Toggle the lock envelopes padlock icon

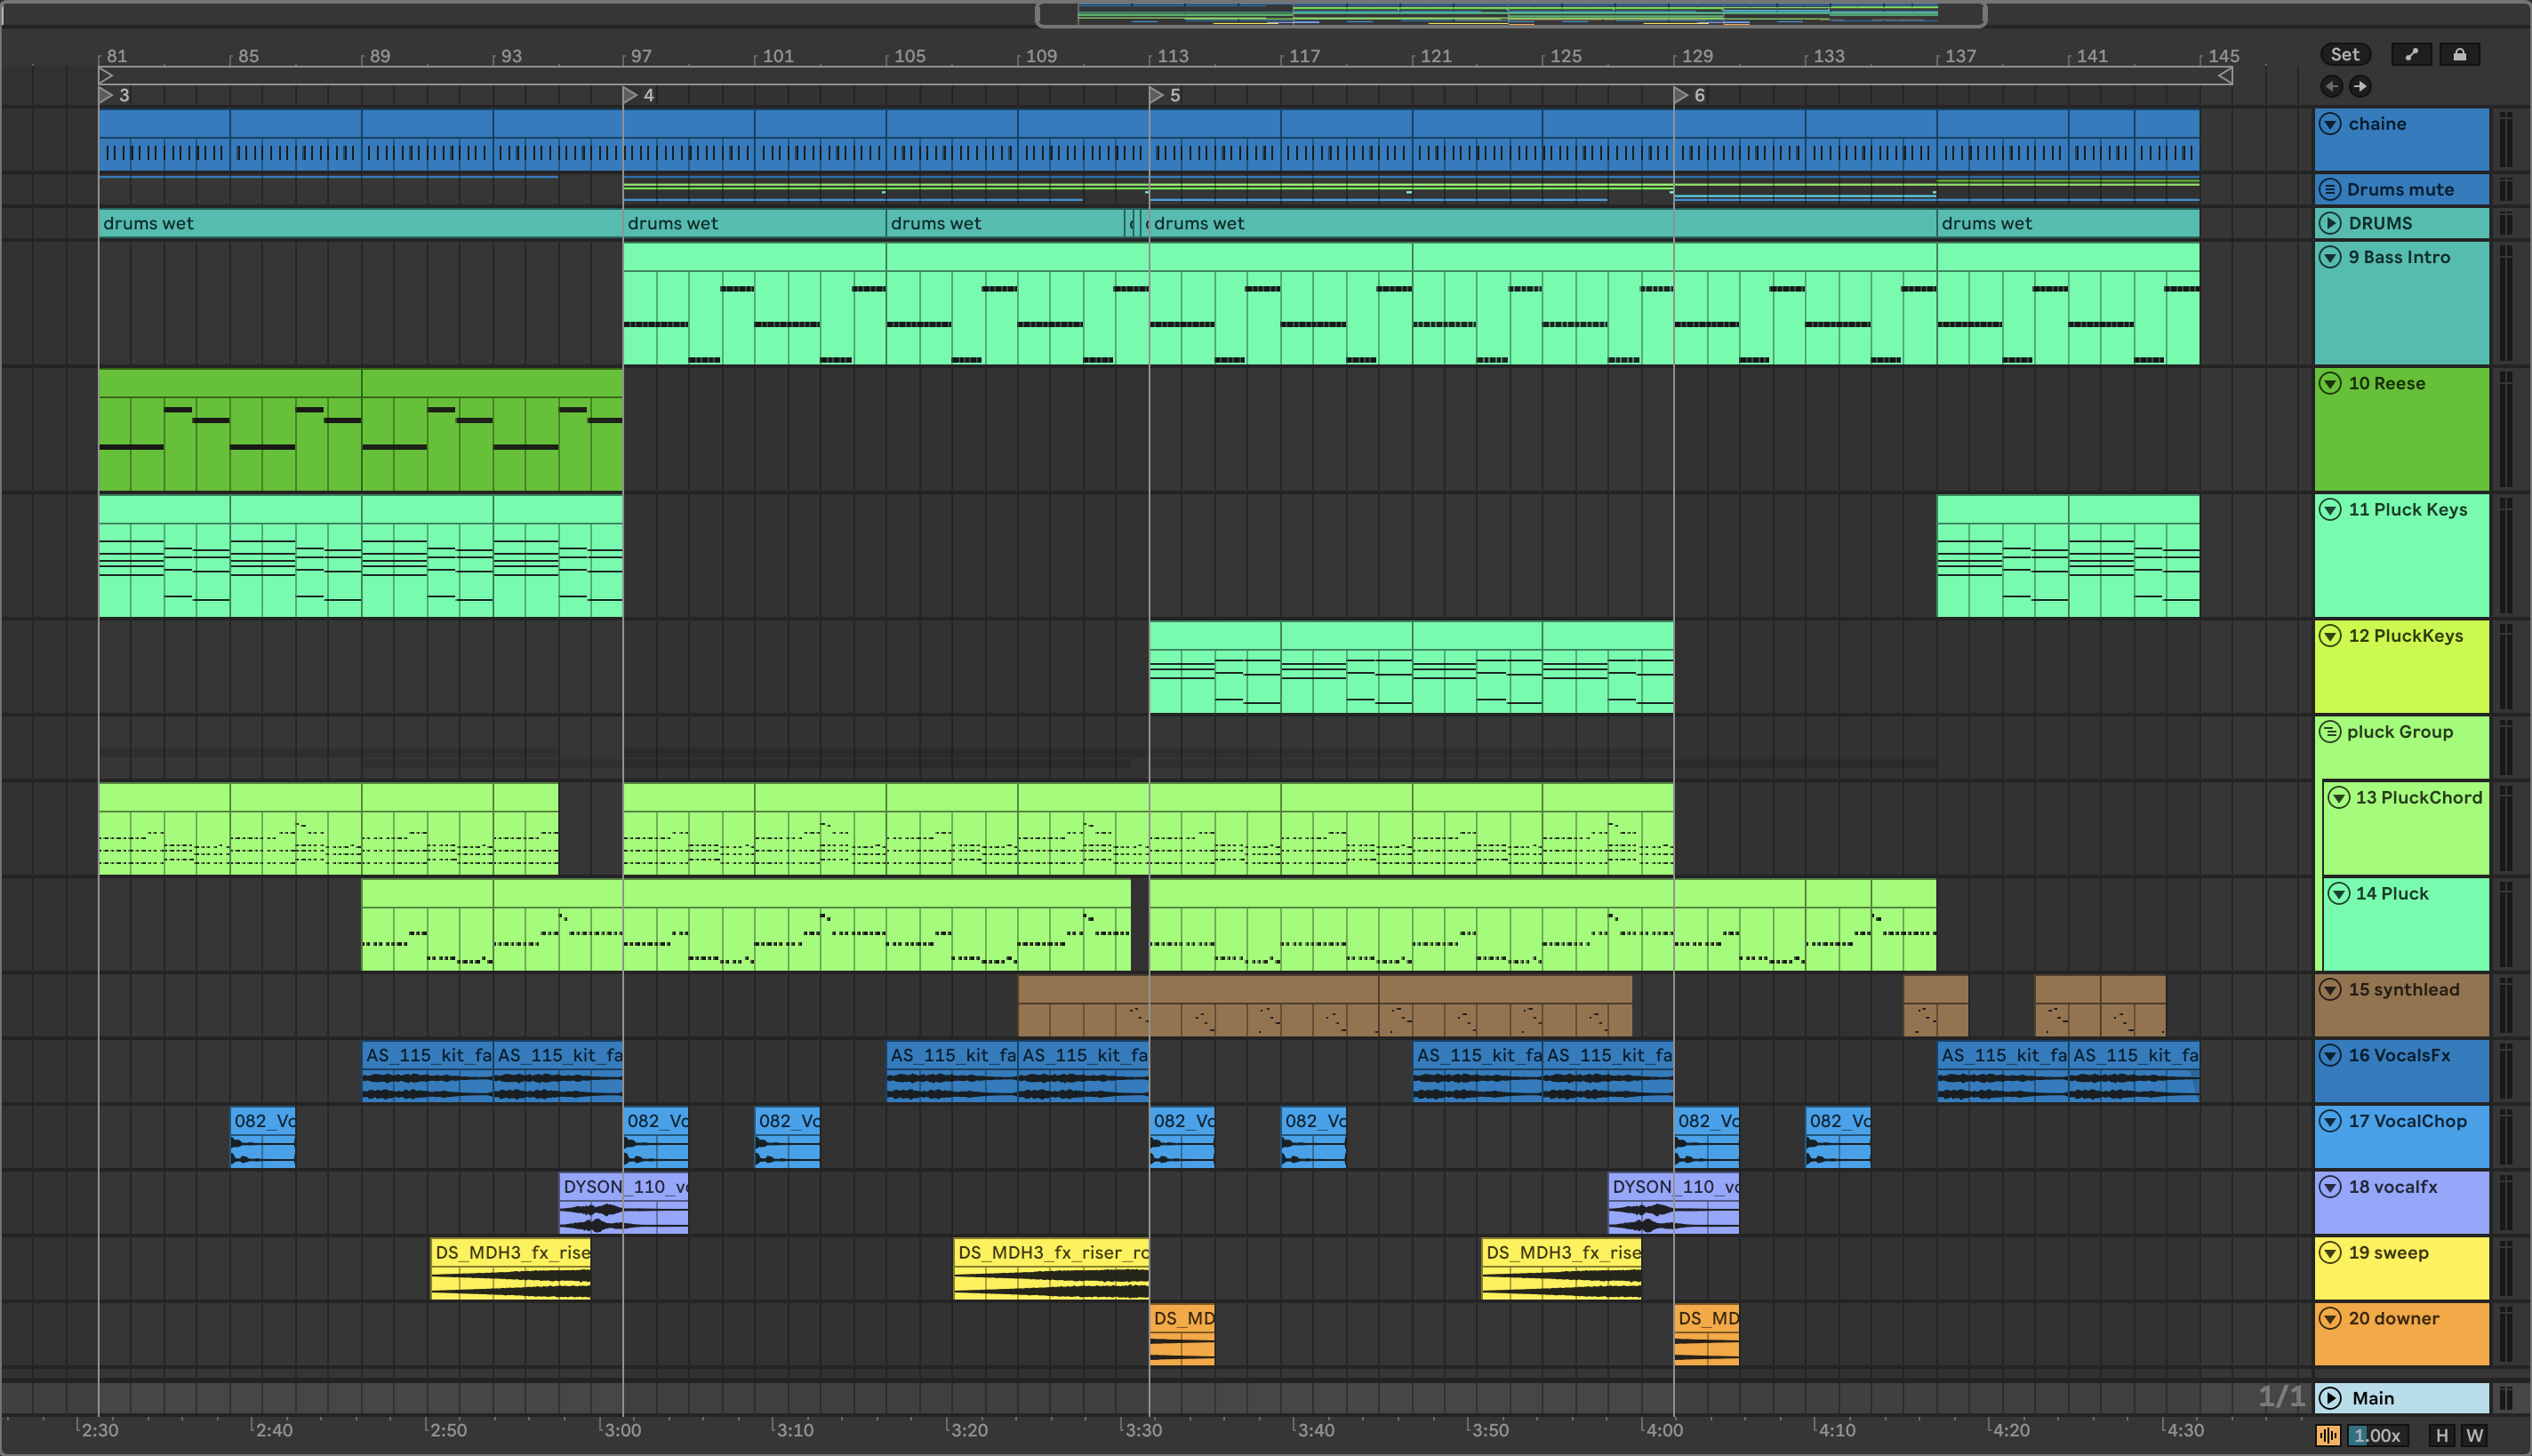tap(2459, 54)
